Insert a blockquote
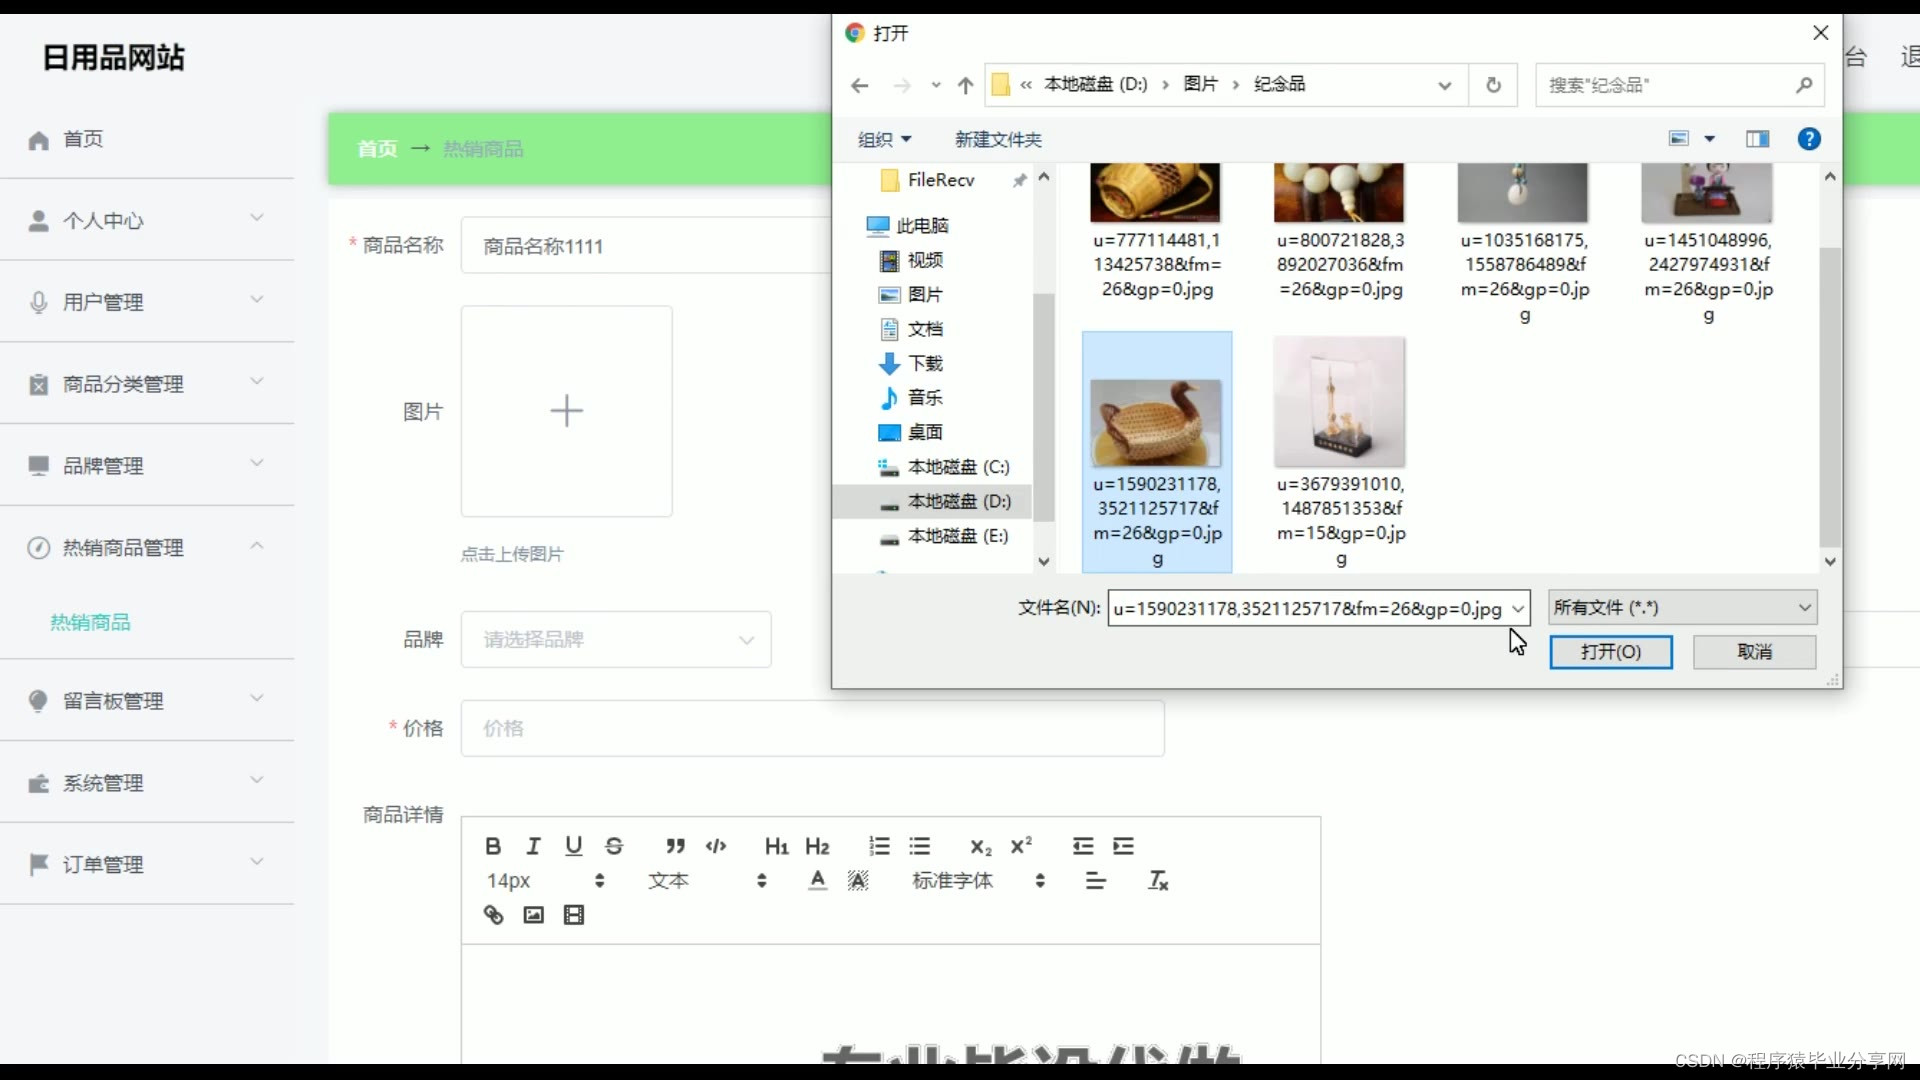This screenshot has width=1920, height=1080. click(x=675, y=846)
